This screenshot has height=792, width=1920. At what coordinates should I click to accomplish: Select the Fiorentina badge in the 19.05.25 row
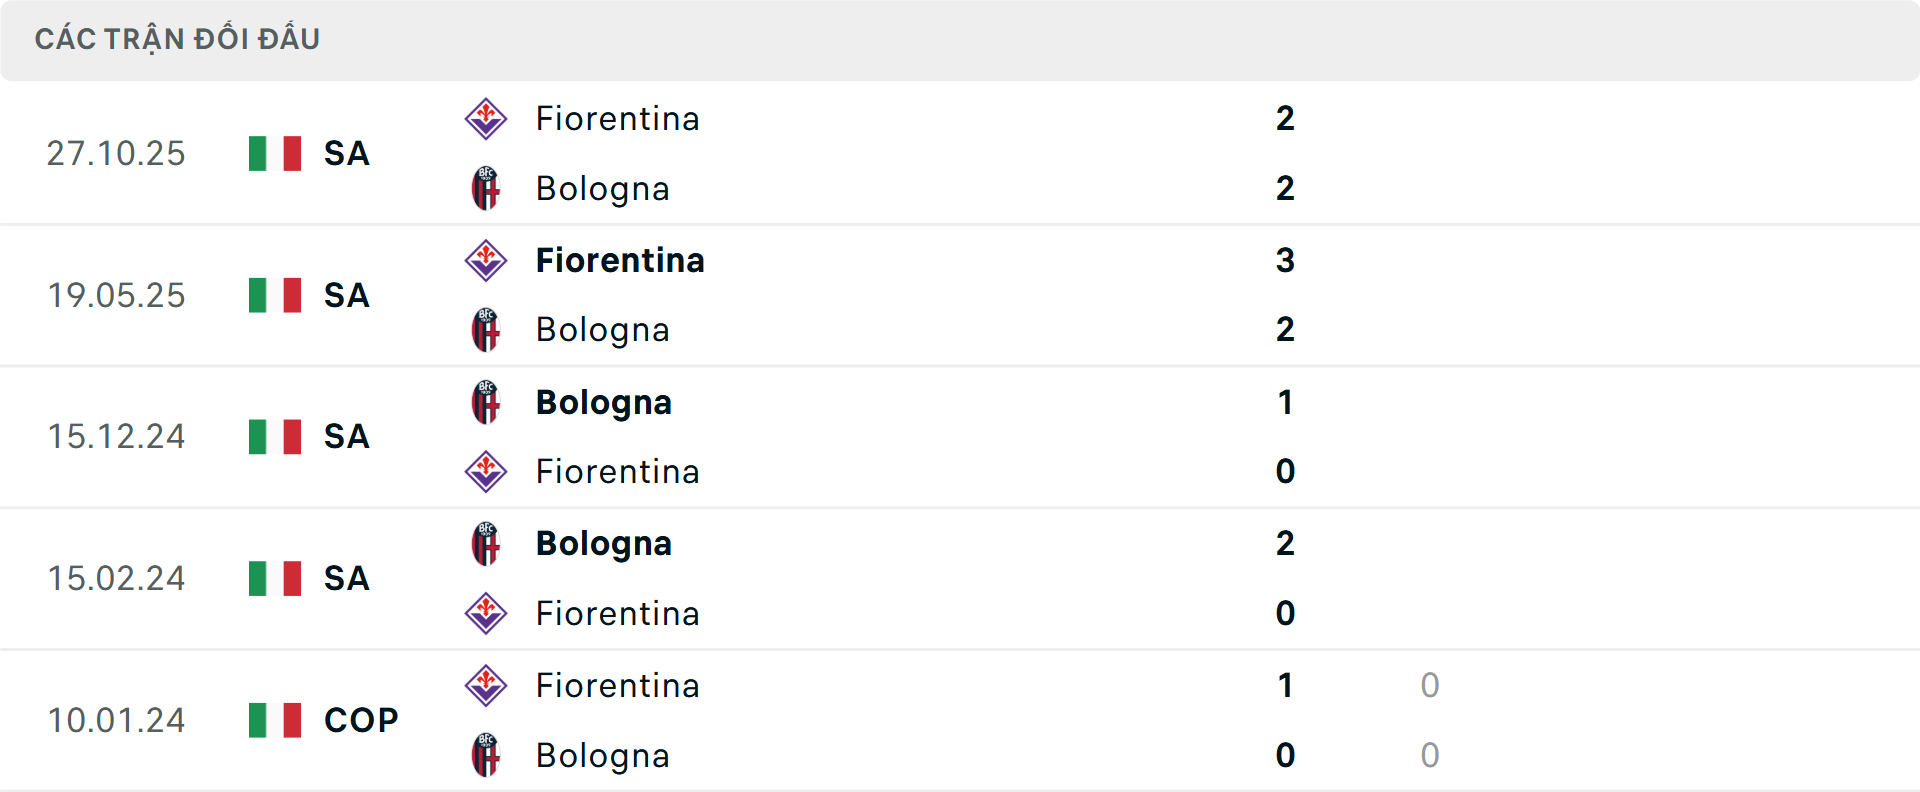(x=487, y=260)
